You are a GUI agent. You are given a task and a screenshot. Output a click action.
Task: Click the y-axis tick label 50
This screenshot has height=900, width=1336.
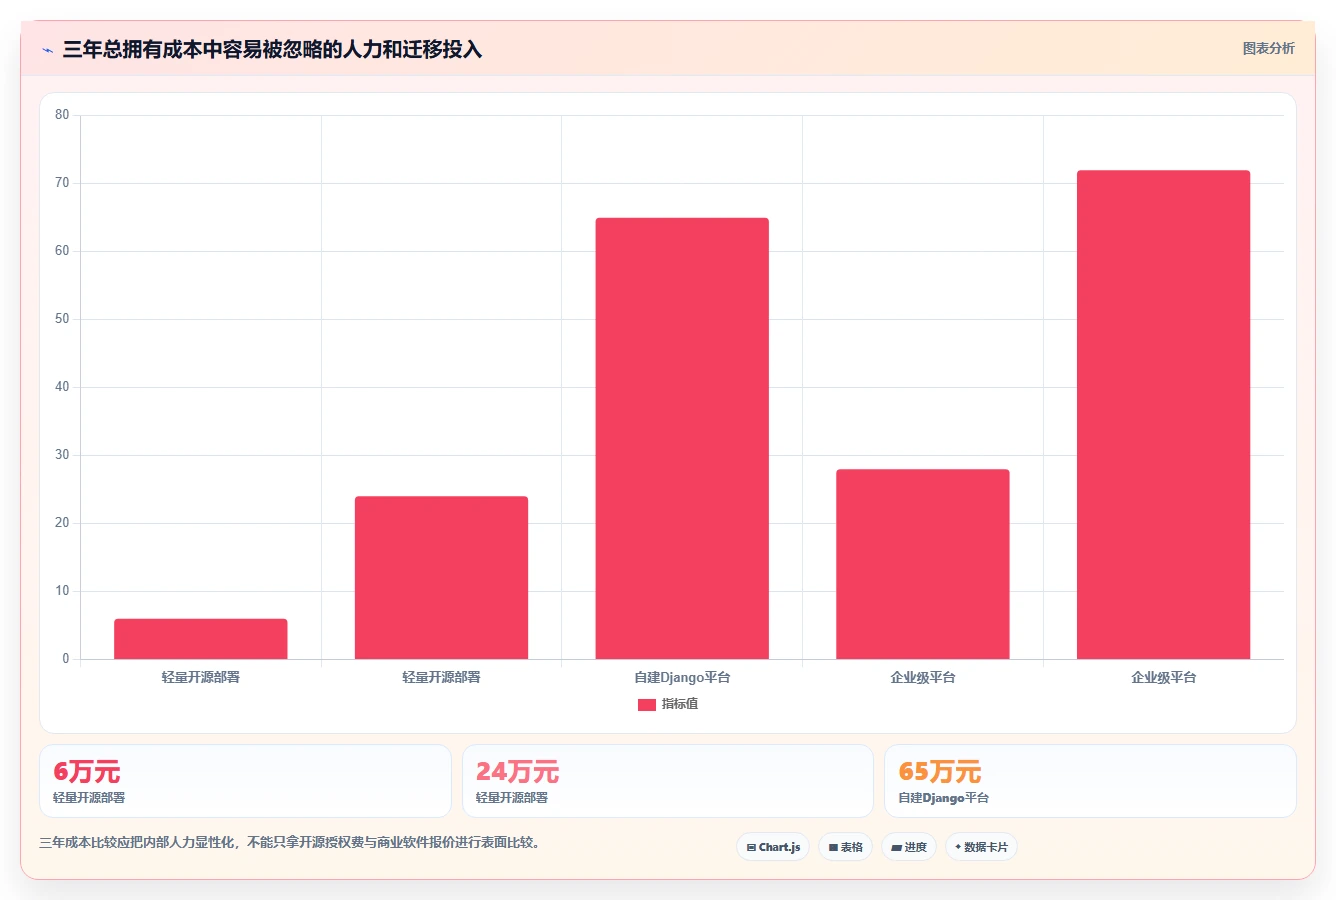pos(62,319)
